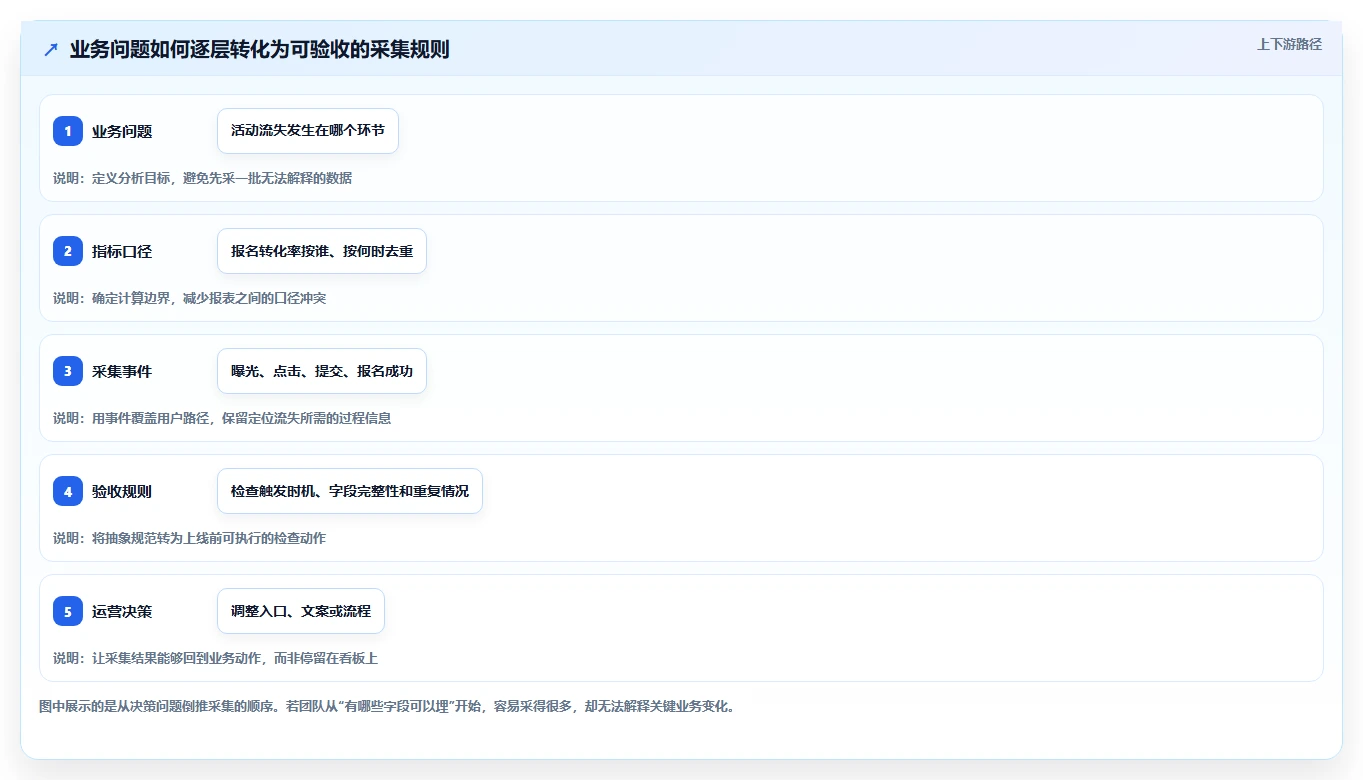Click the note 说明：将抽象规范转为上线前可执行的检查动作

(190, 538)
